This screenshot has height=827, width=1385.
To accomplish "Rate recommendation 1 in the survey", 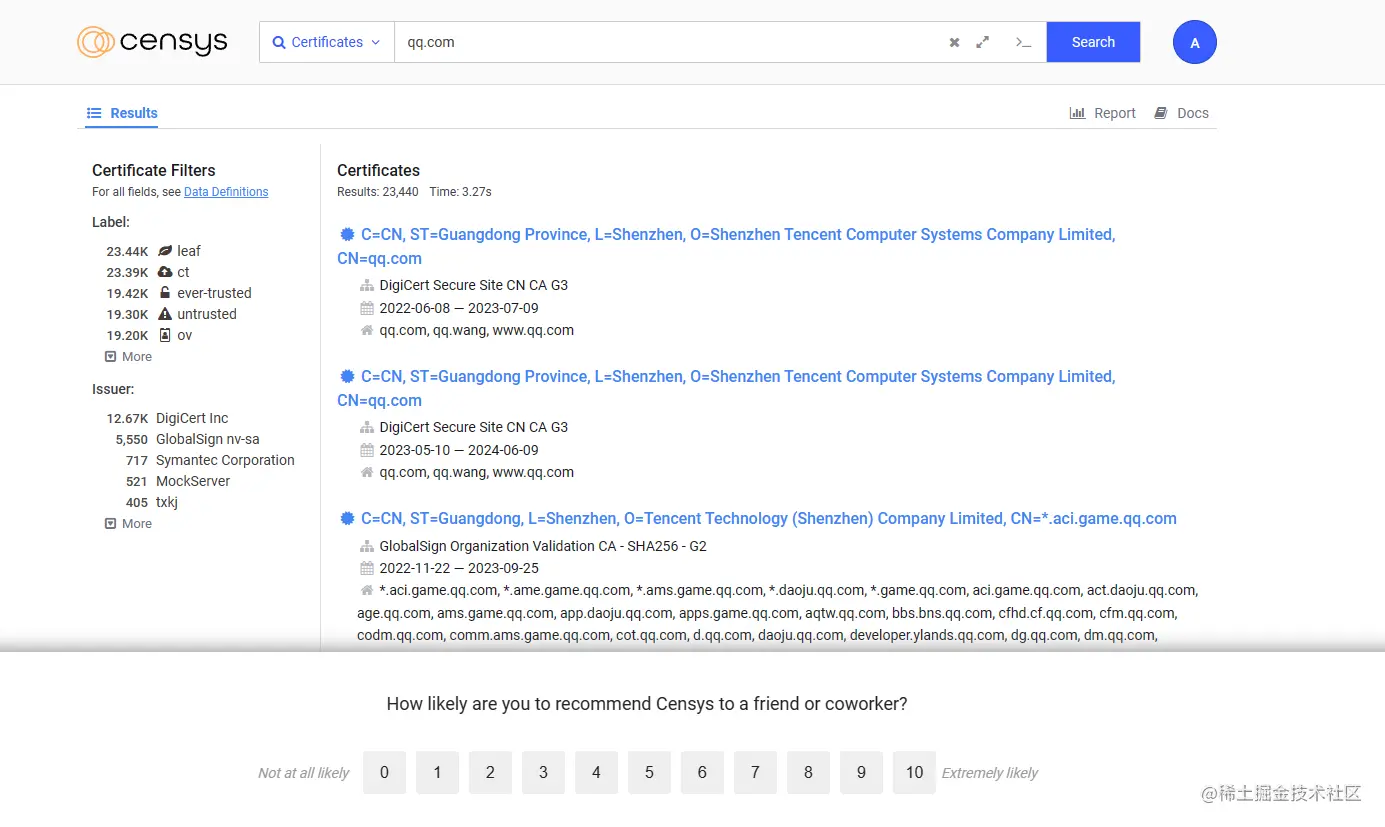I will coord(437,772).
